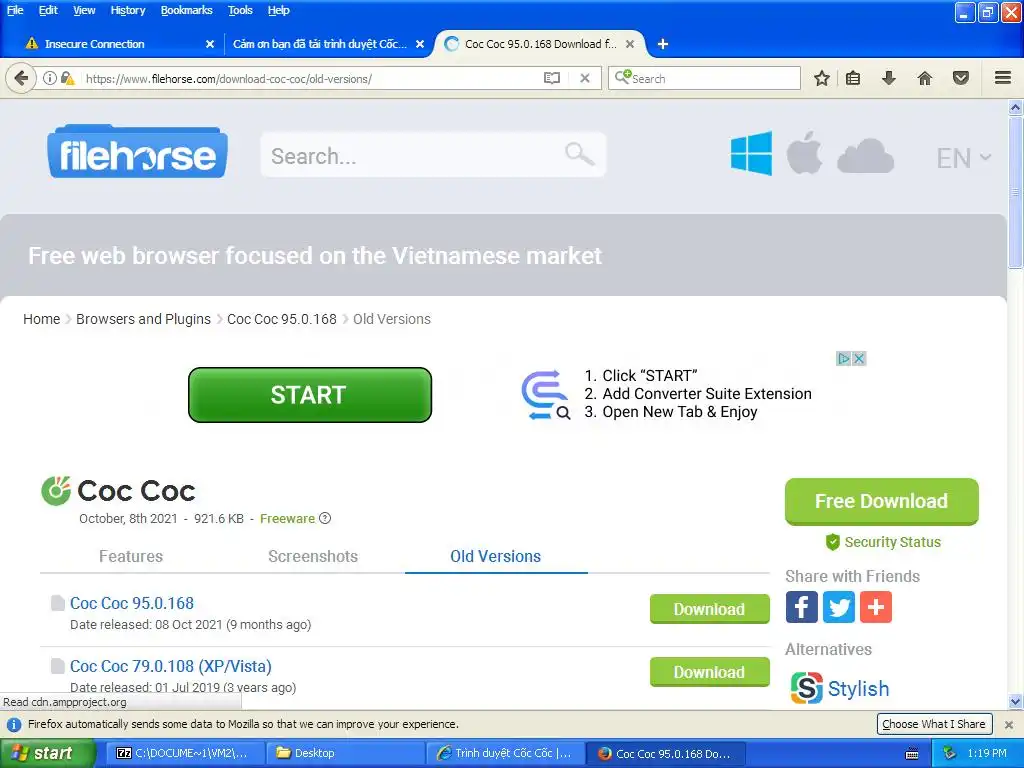Image resolution: width=1024 pixels, height=768 pixels.
Task: Open the Tools menu
Action: point(240,10)
